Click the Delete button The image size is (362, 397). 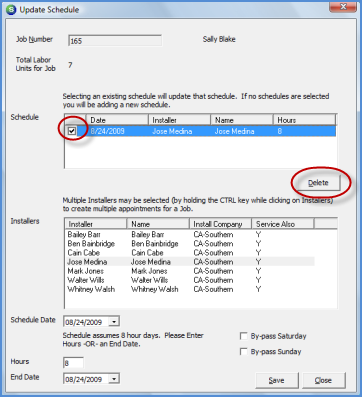click(318, 183)
